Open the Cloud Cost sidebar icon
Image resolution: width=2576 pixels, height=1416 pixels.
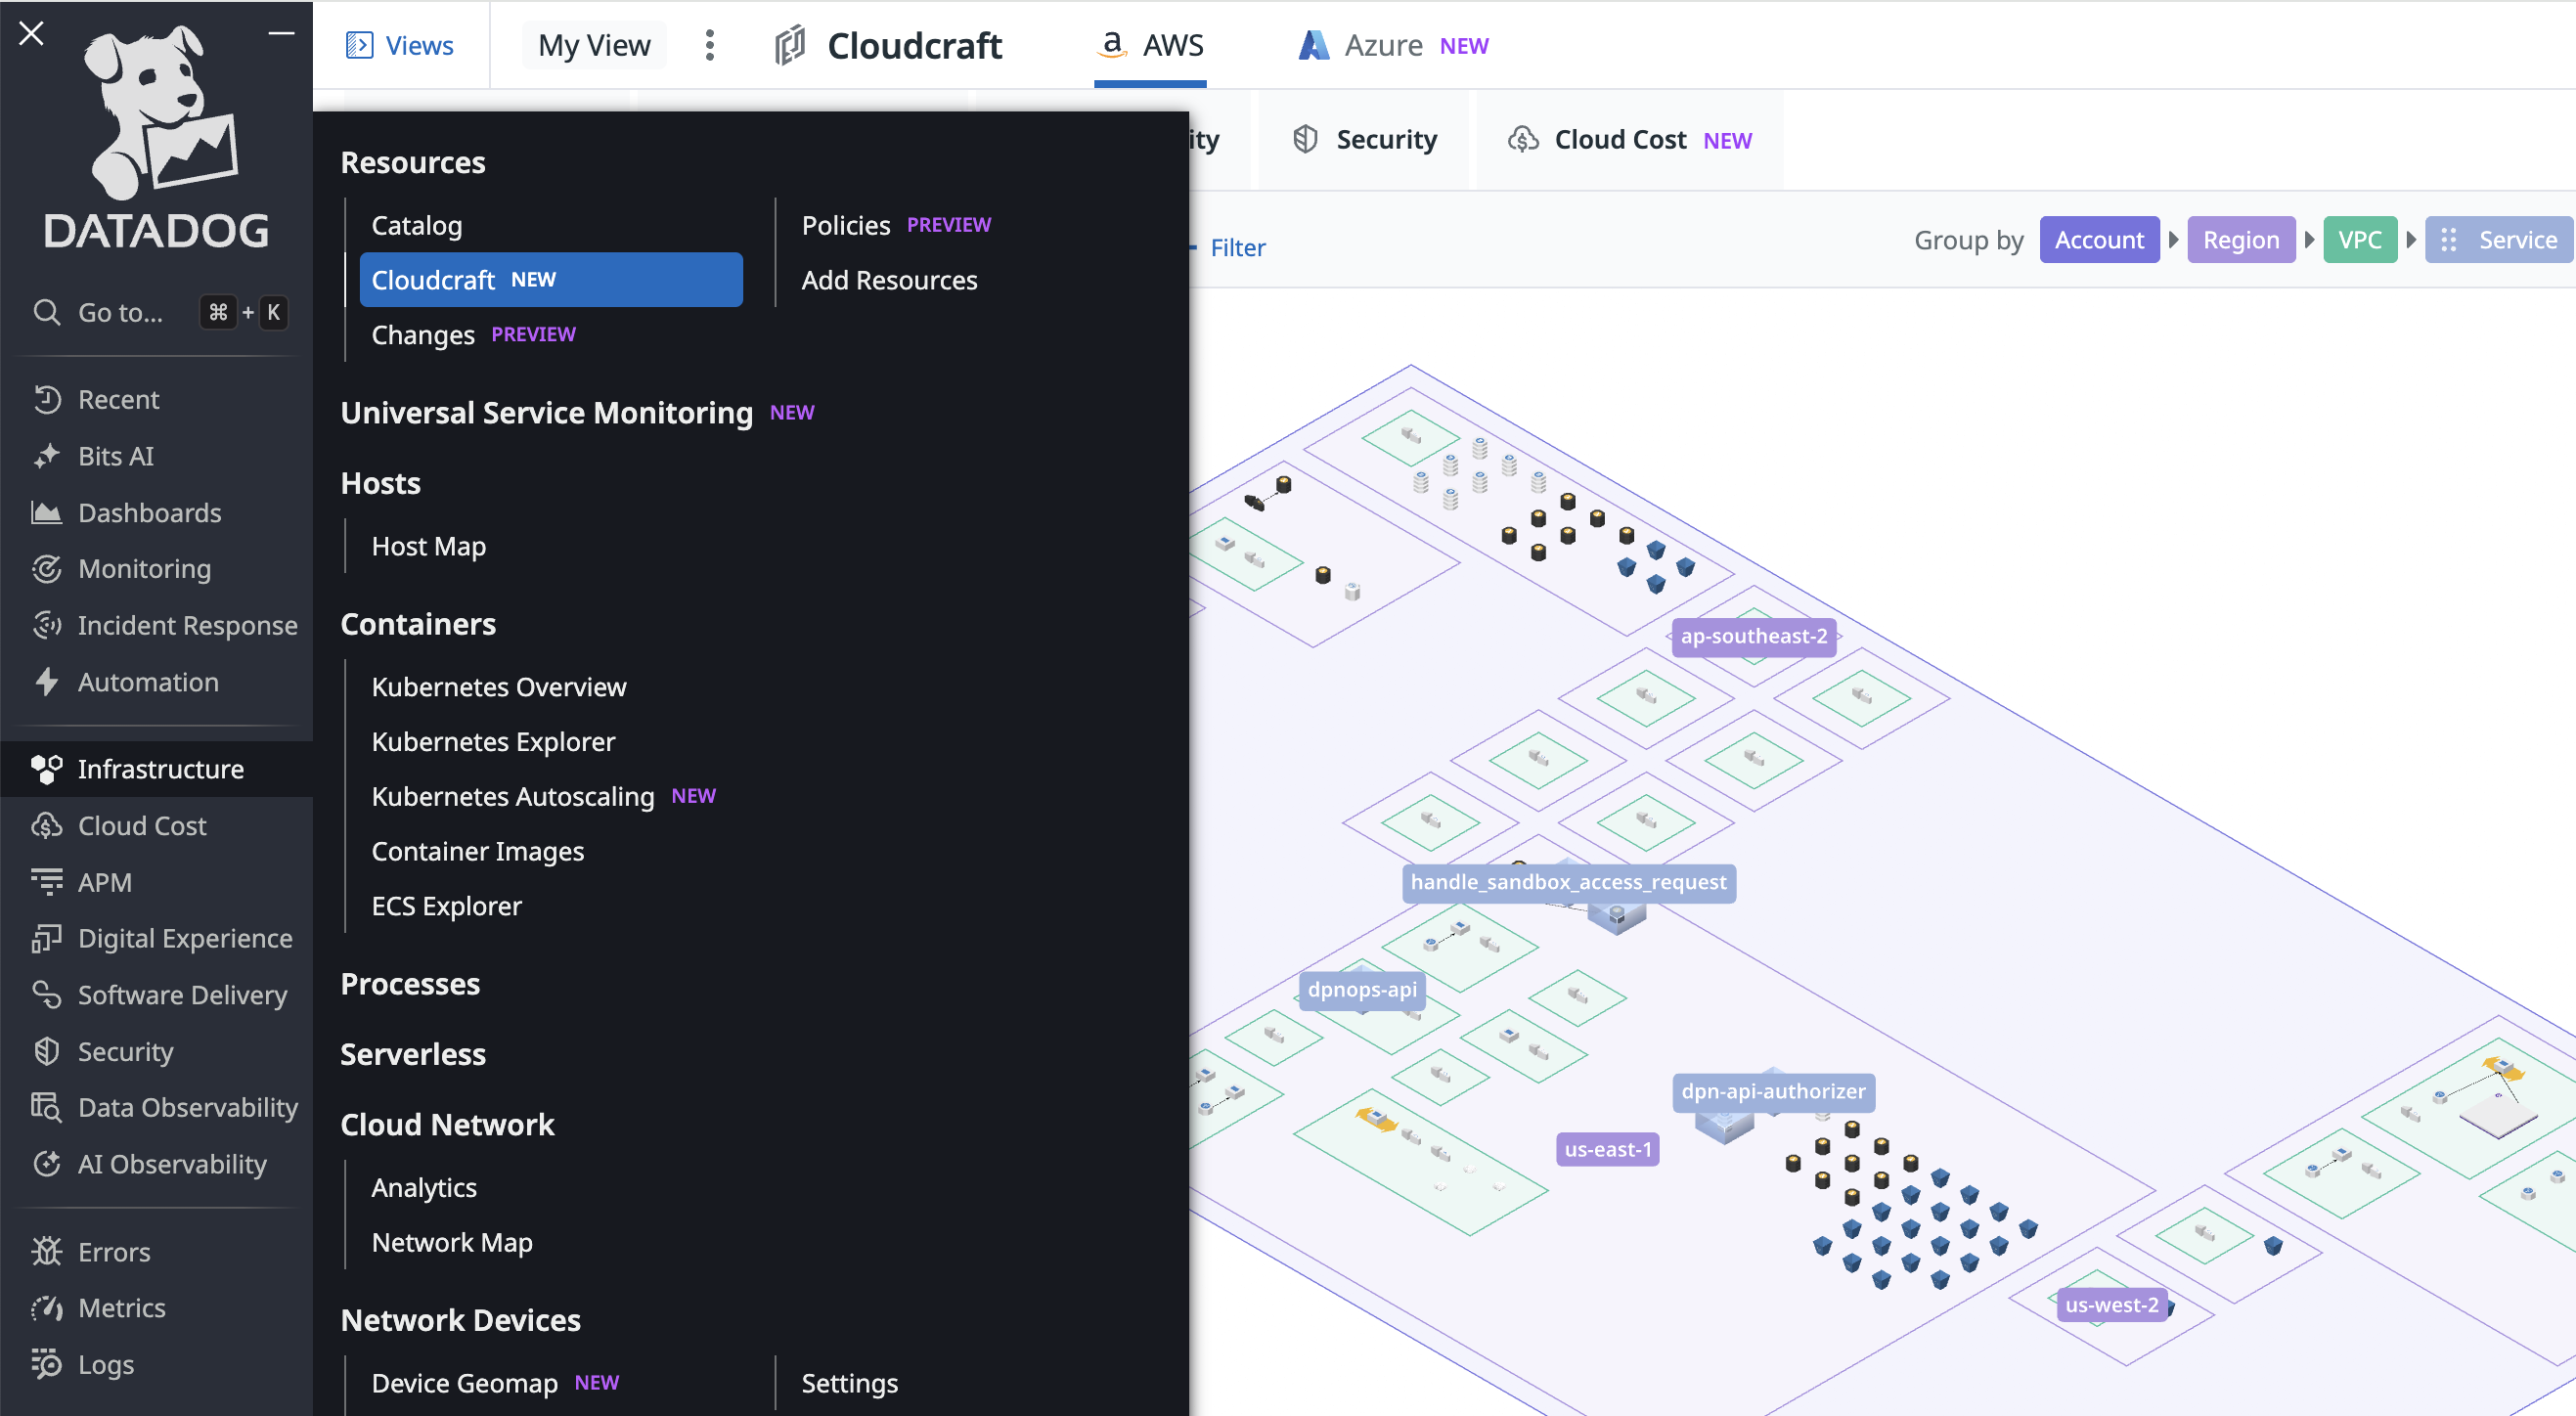(x=46, y=826)
